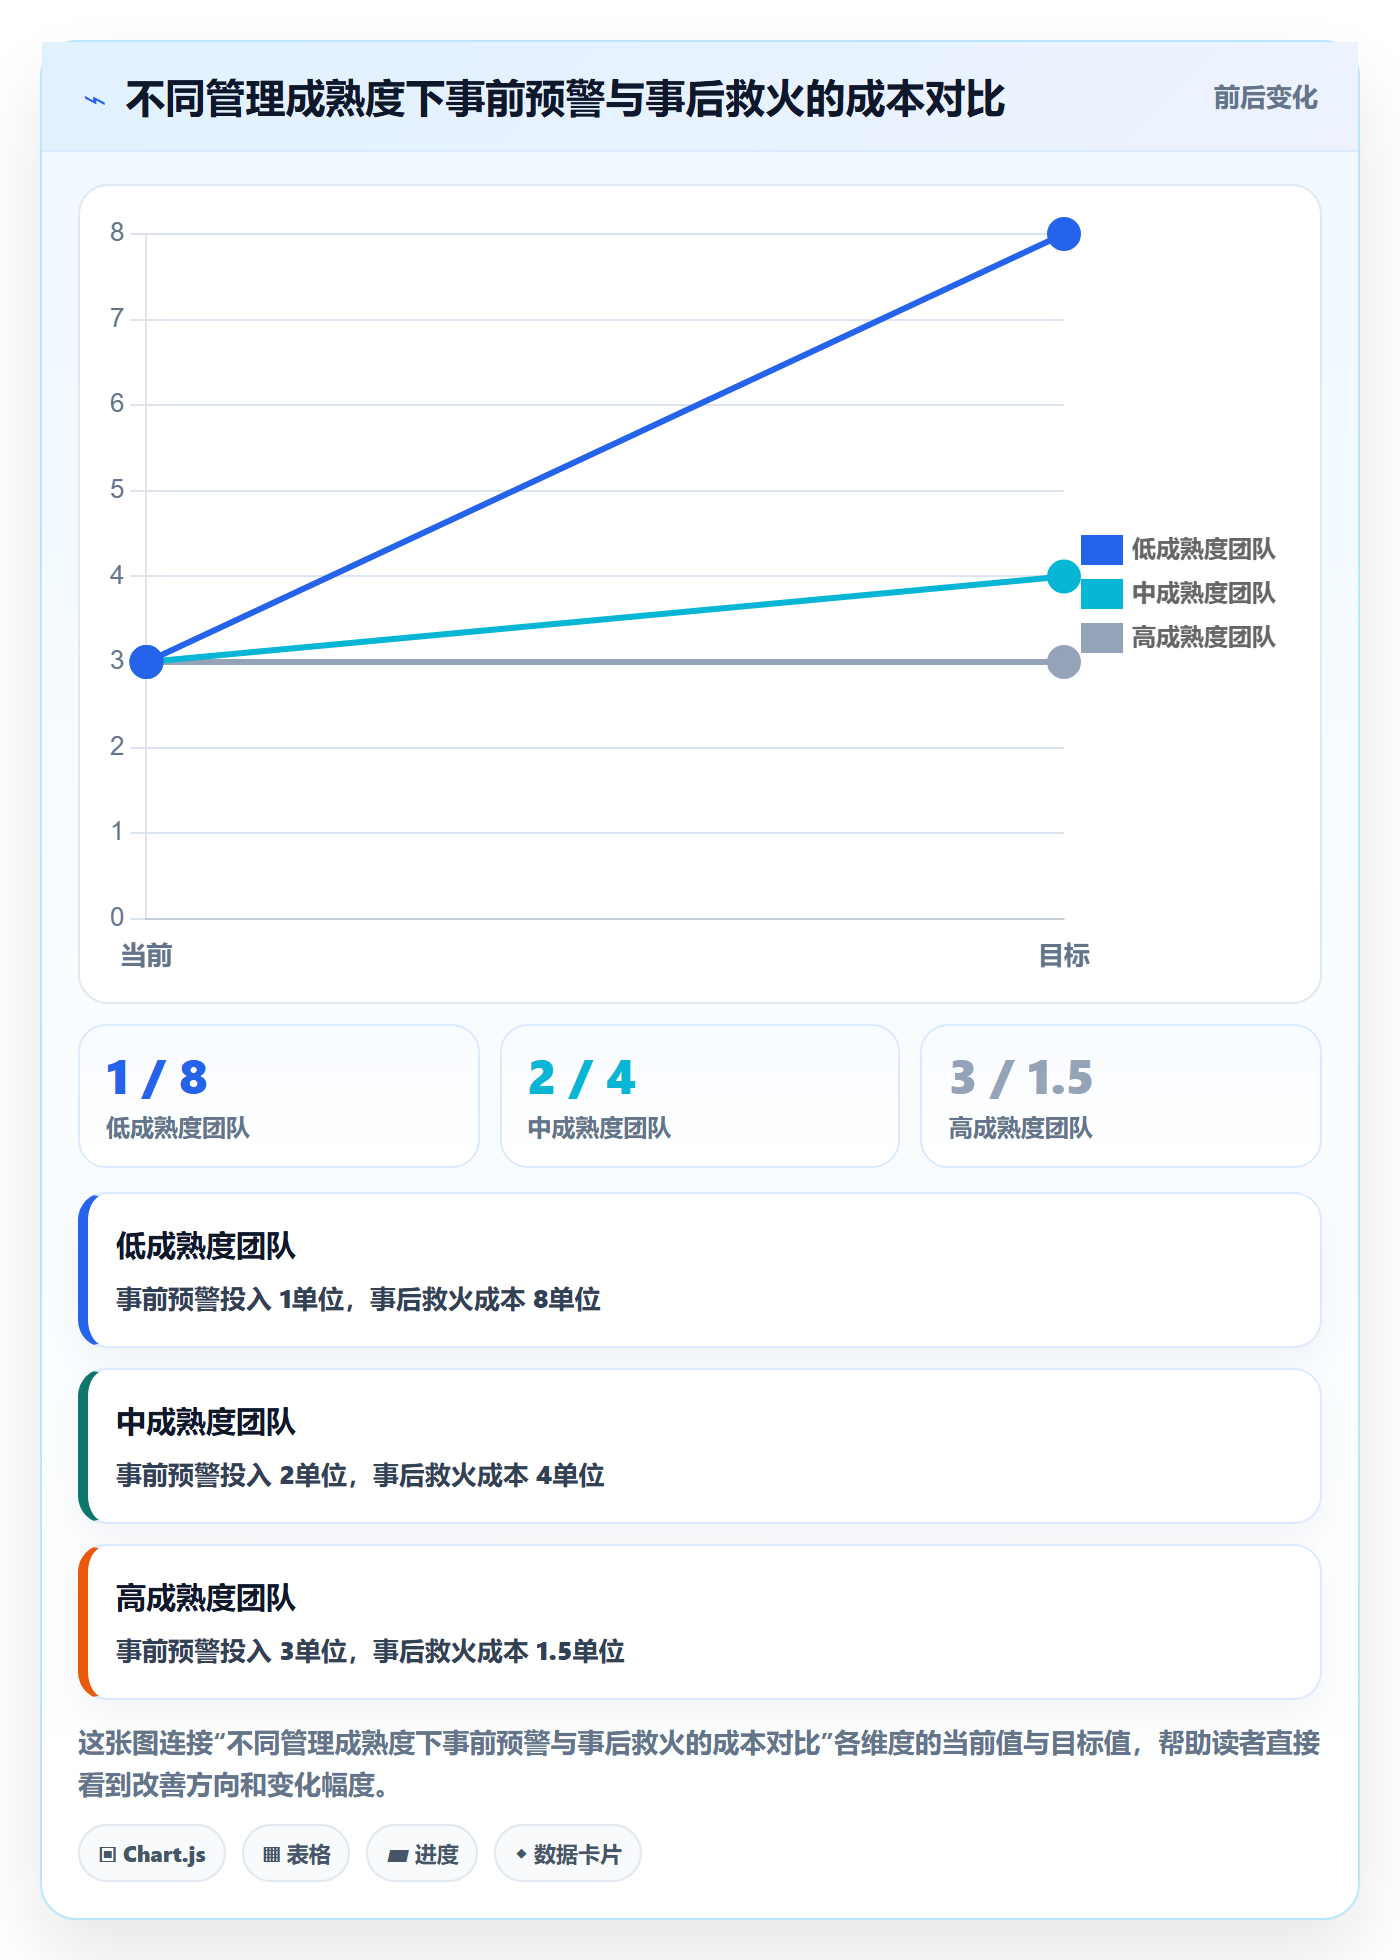Expand the 低成熟度团队 detail row

[x=700, y=1270]
